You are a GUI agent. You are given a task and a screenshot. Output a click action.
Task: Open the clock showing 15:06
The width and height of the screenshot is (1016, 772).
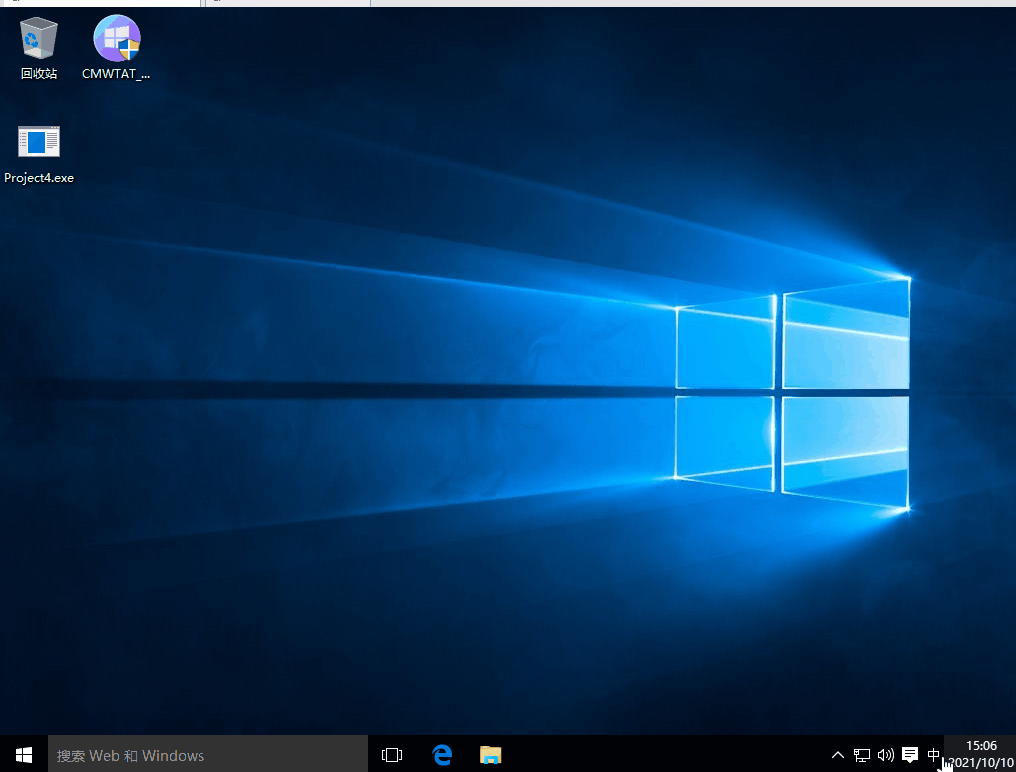coord(980,754)
